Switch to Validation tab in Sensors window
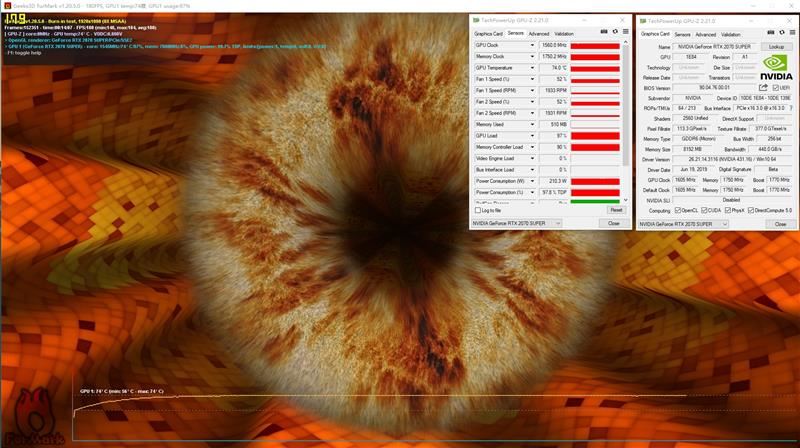The height and width of the screenshot is (448, 800). (564, 34)
